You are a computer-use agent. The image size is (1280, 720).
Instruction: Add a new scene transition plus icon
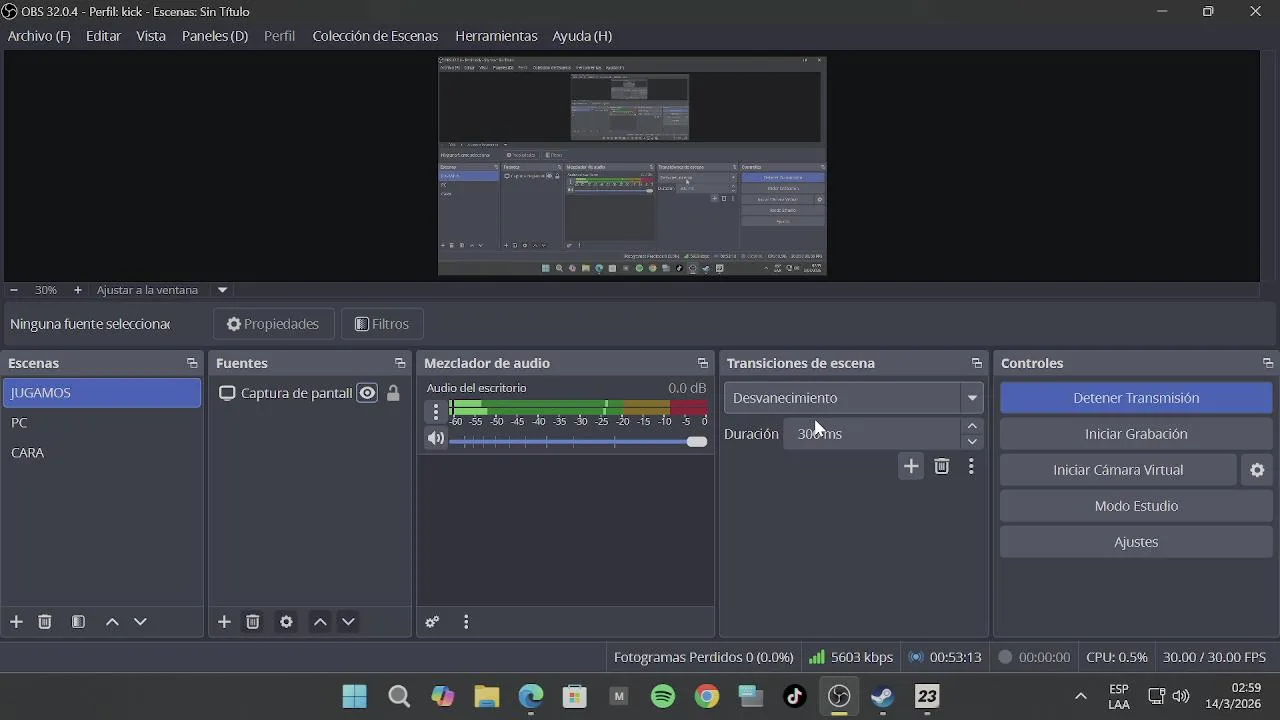point(911,466)
